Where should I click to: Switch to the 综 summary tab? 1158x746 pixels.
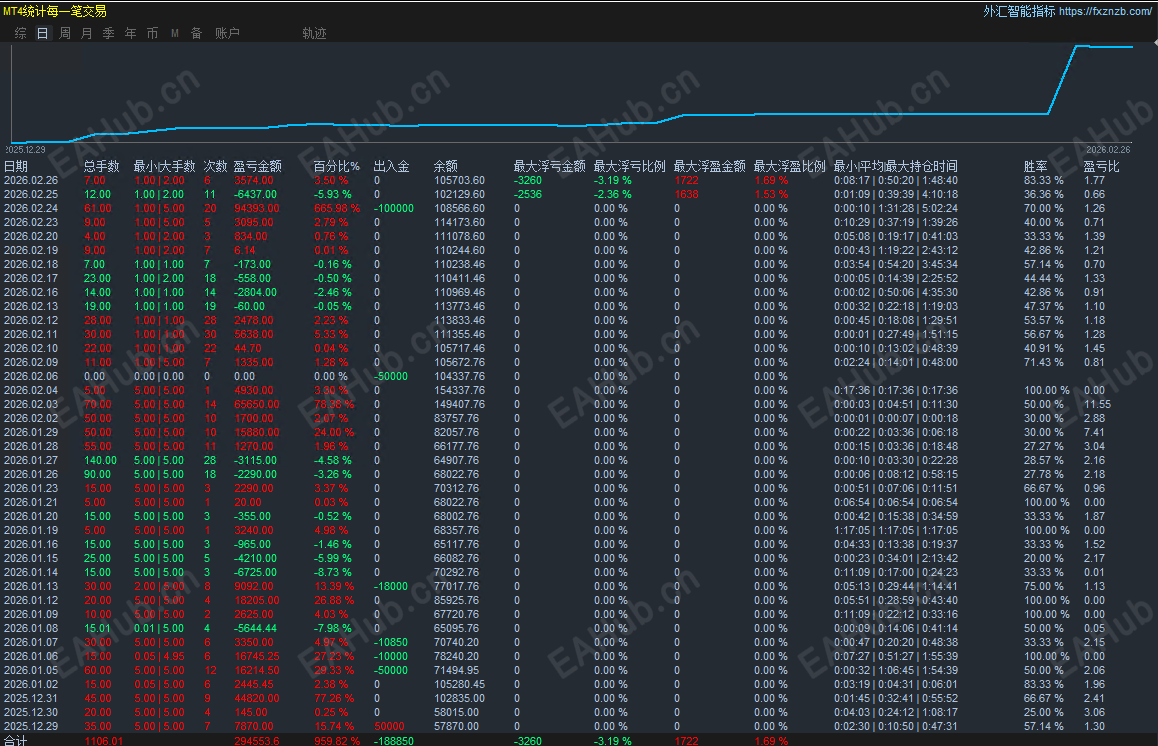(x=21, y=33)
